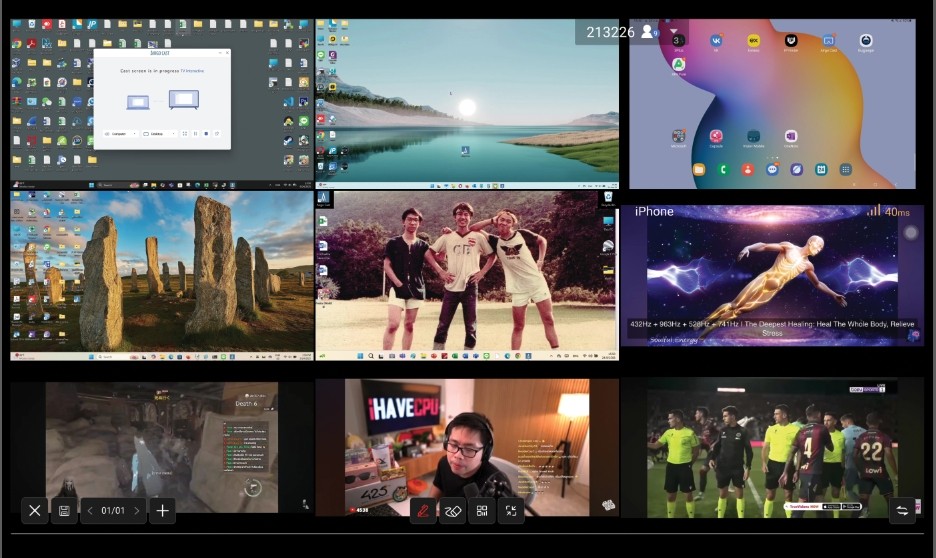Viewport: 936px width, 558px height.
Task: Click the X exit button in bottom toolbar
Action: (35, 511)
